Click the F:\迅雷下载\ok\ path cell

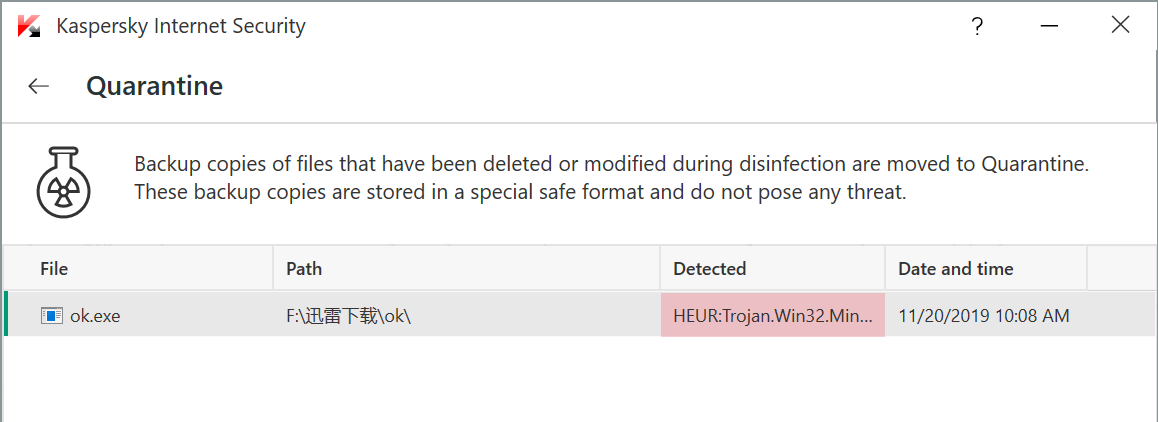click(x=467, y=316)
